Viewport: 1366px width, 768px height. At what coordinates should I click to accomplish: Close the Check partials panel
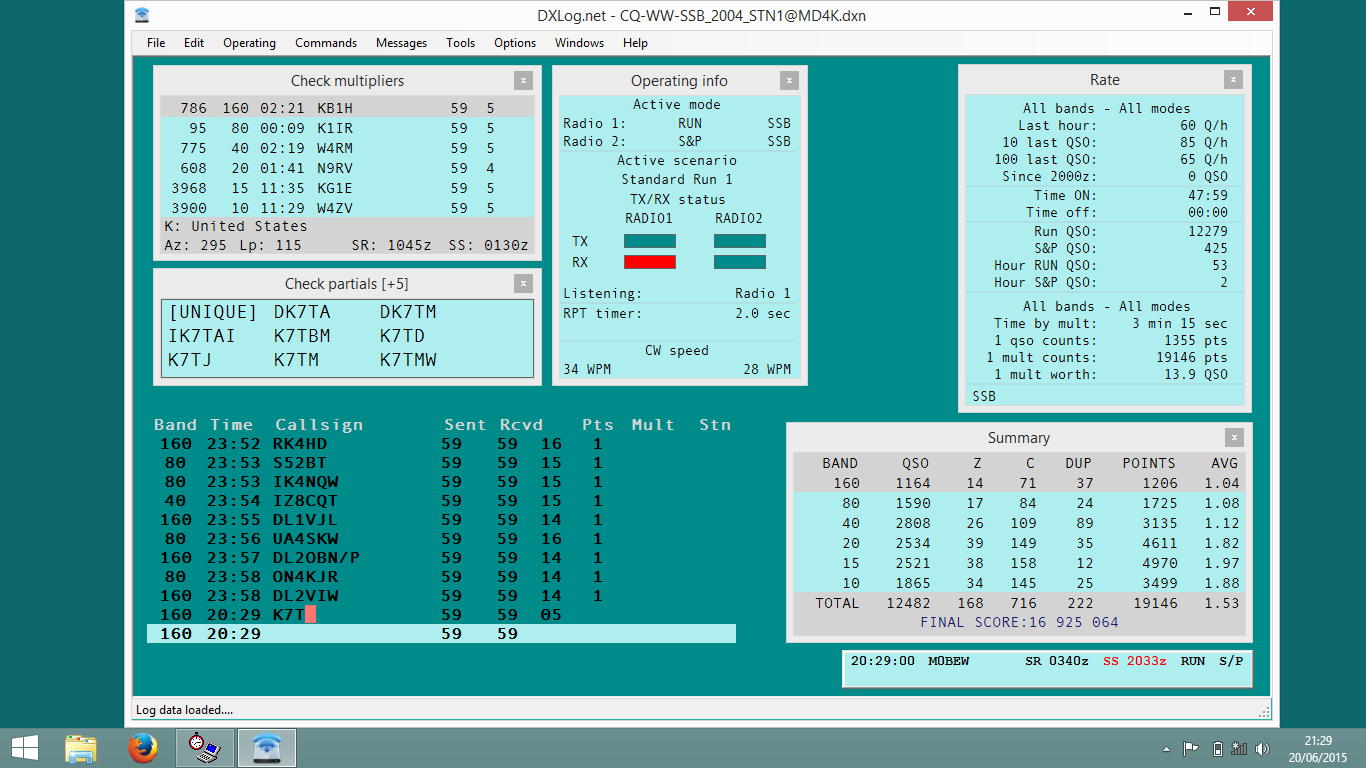pyautogui.click(x=523, y=284)
